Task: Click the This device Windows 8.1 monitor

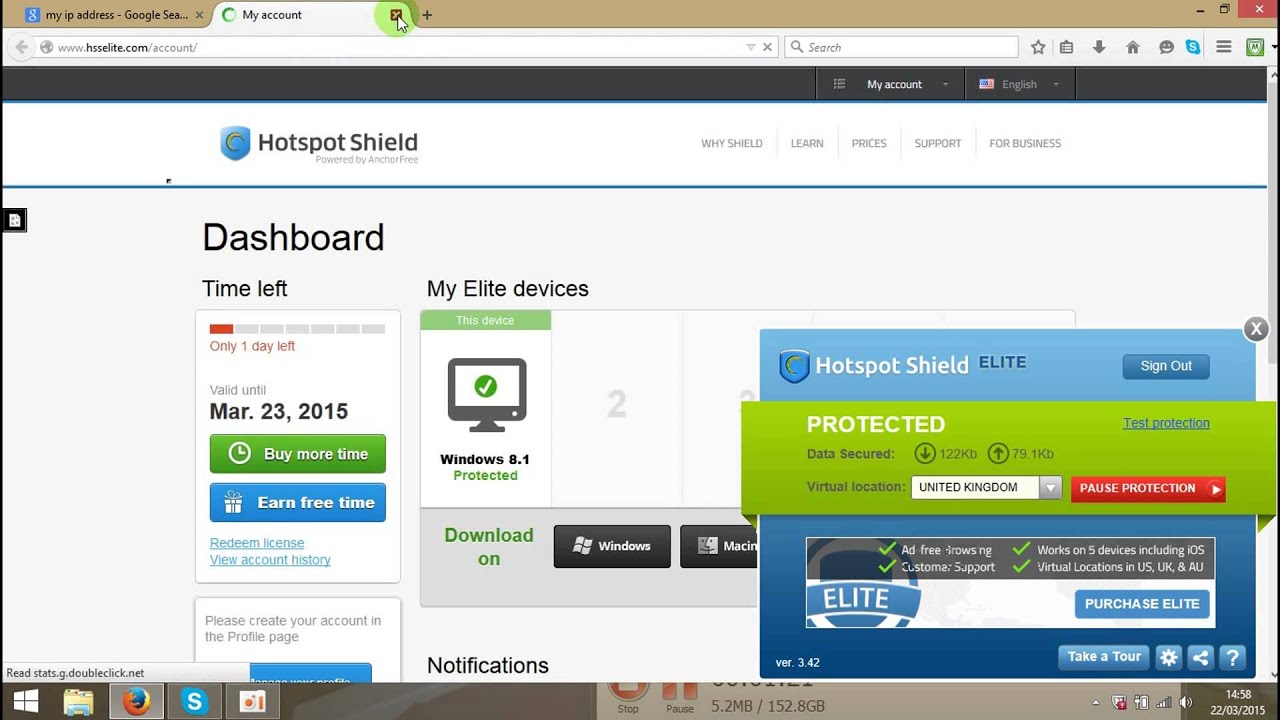Action: click(x=486, y=395)
